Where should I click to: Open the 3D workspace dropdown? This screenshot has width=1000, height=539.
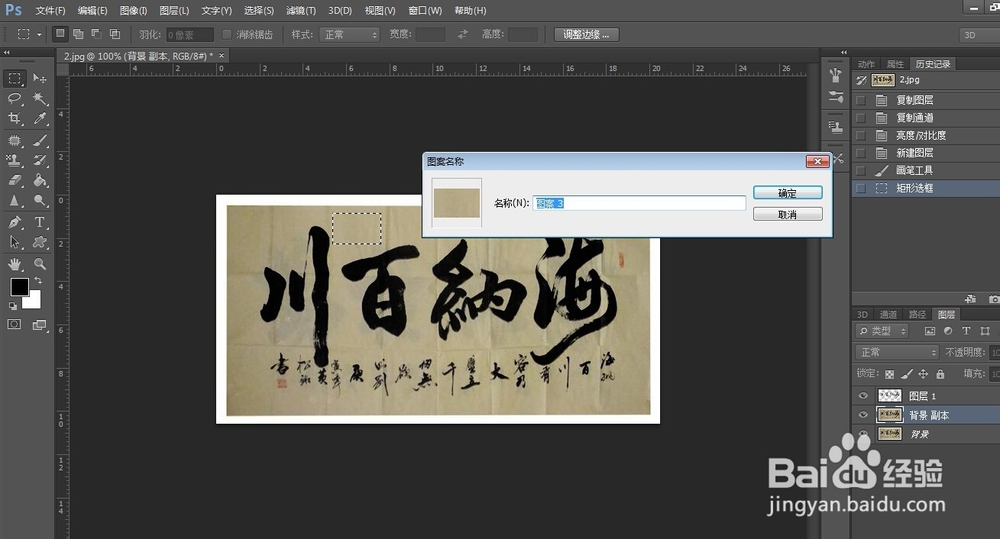[980, 35]
